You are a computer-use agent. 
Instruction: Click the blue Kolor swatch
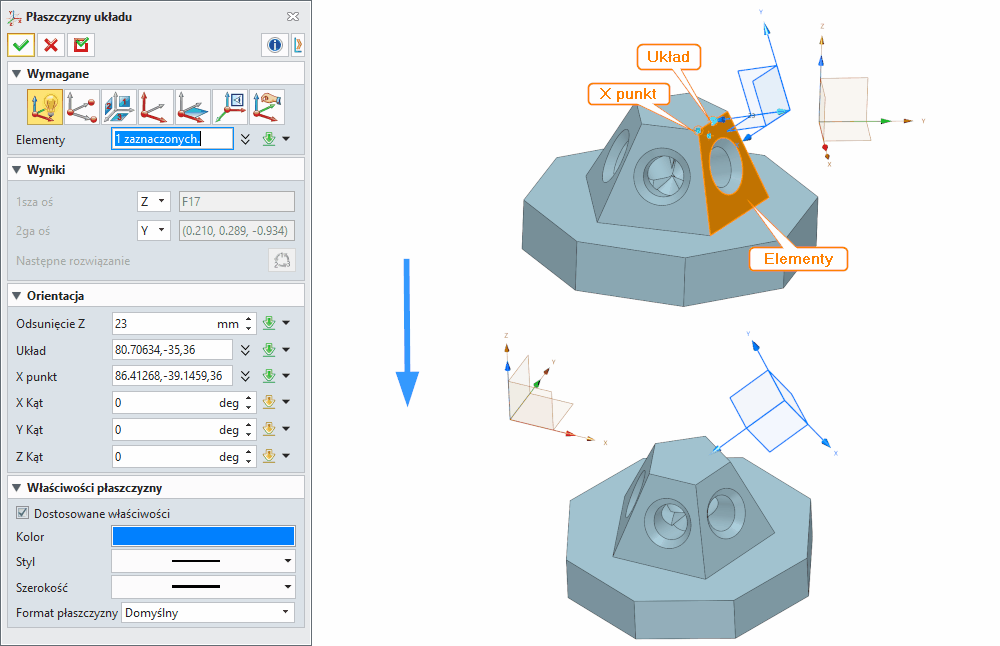203,537
